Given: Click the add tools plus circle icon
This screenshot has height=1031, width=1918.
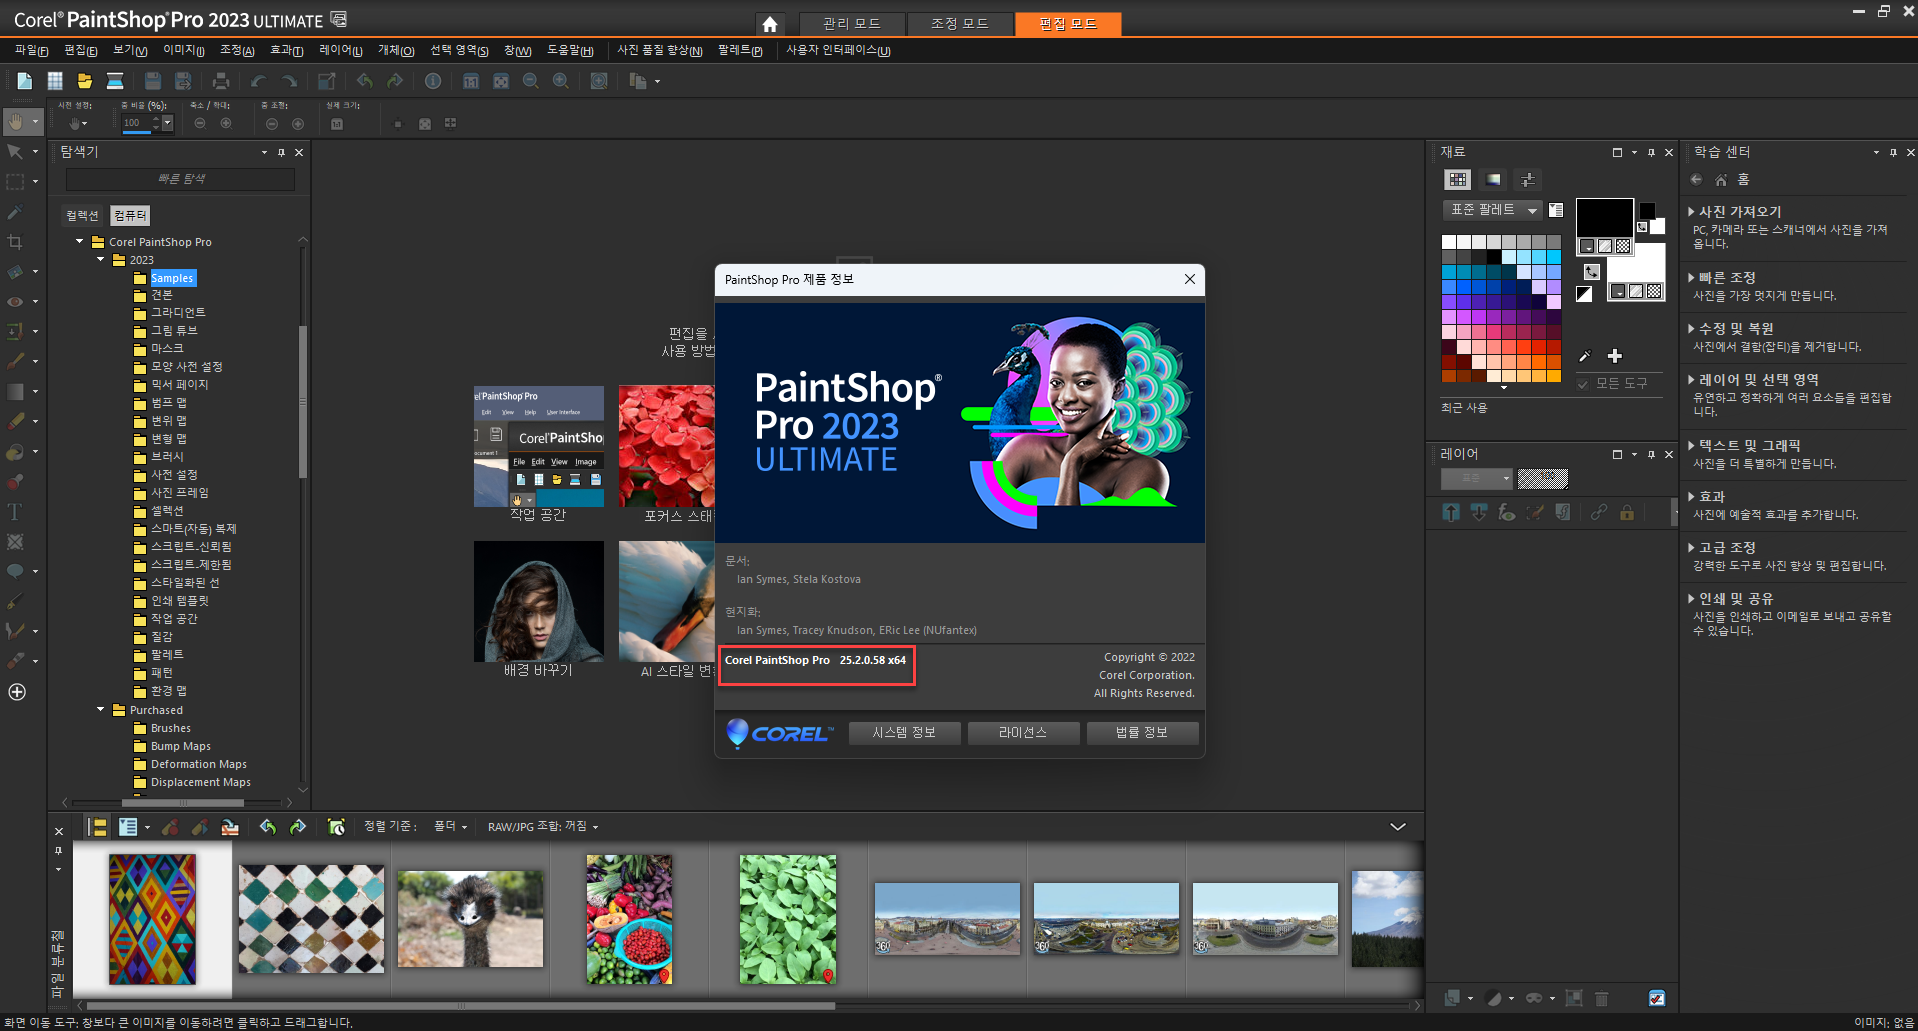Looking at the screenshot, I should tap(17, 692).
